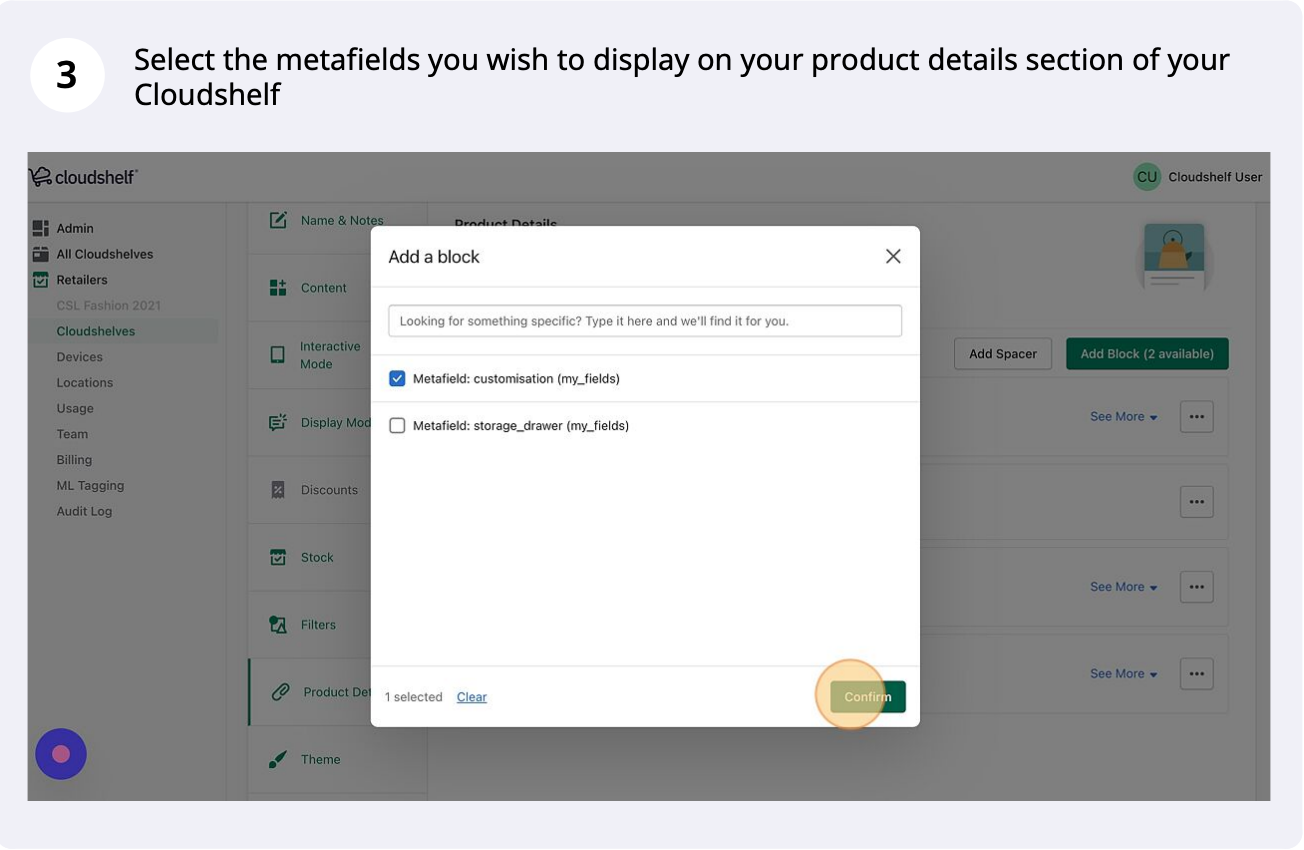Open the Audit Log page
Viewport: 1304px width, 850px height.
84,511
